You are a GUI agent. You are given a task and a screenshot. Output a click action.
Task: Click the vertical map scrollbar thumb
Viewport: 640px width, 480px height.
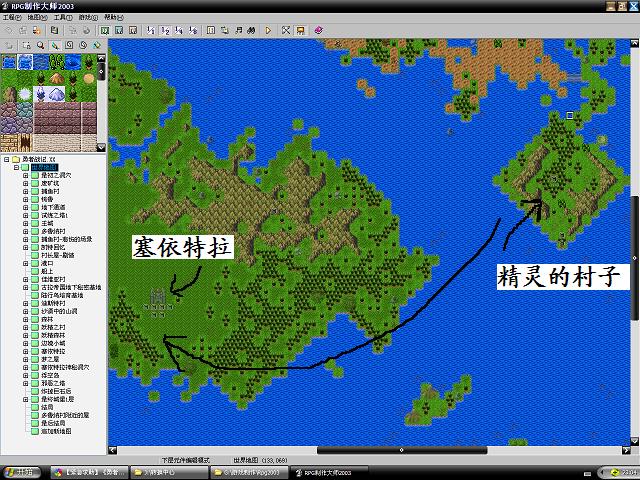point(635,258)
